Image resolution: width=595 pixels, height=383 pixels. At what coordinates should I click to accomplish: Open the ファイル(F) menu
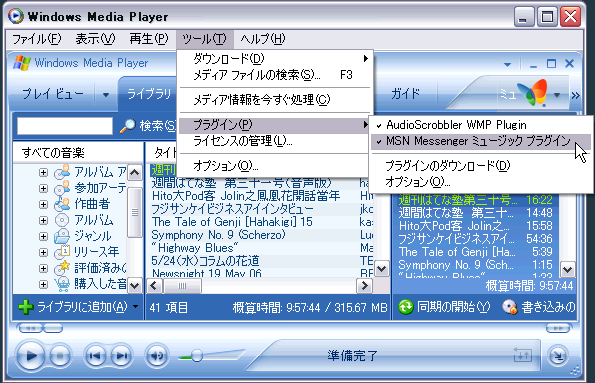[x=36, y=39]
